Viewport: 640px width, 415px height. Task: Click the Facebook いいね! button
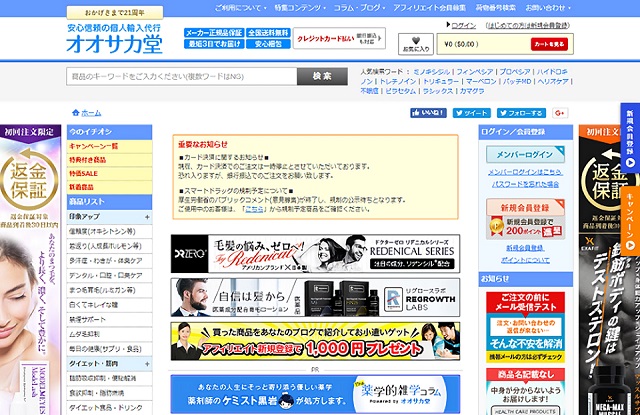428,113
